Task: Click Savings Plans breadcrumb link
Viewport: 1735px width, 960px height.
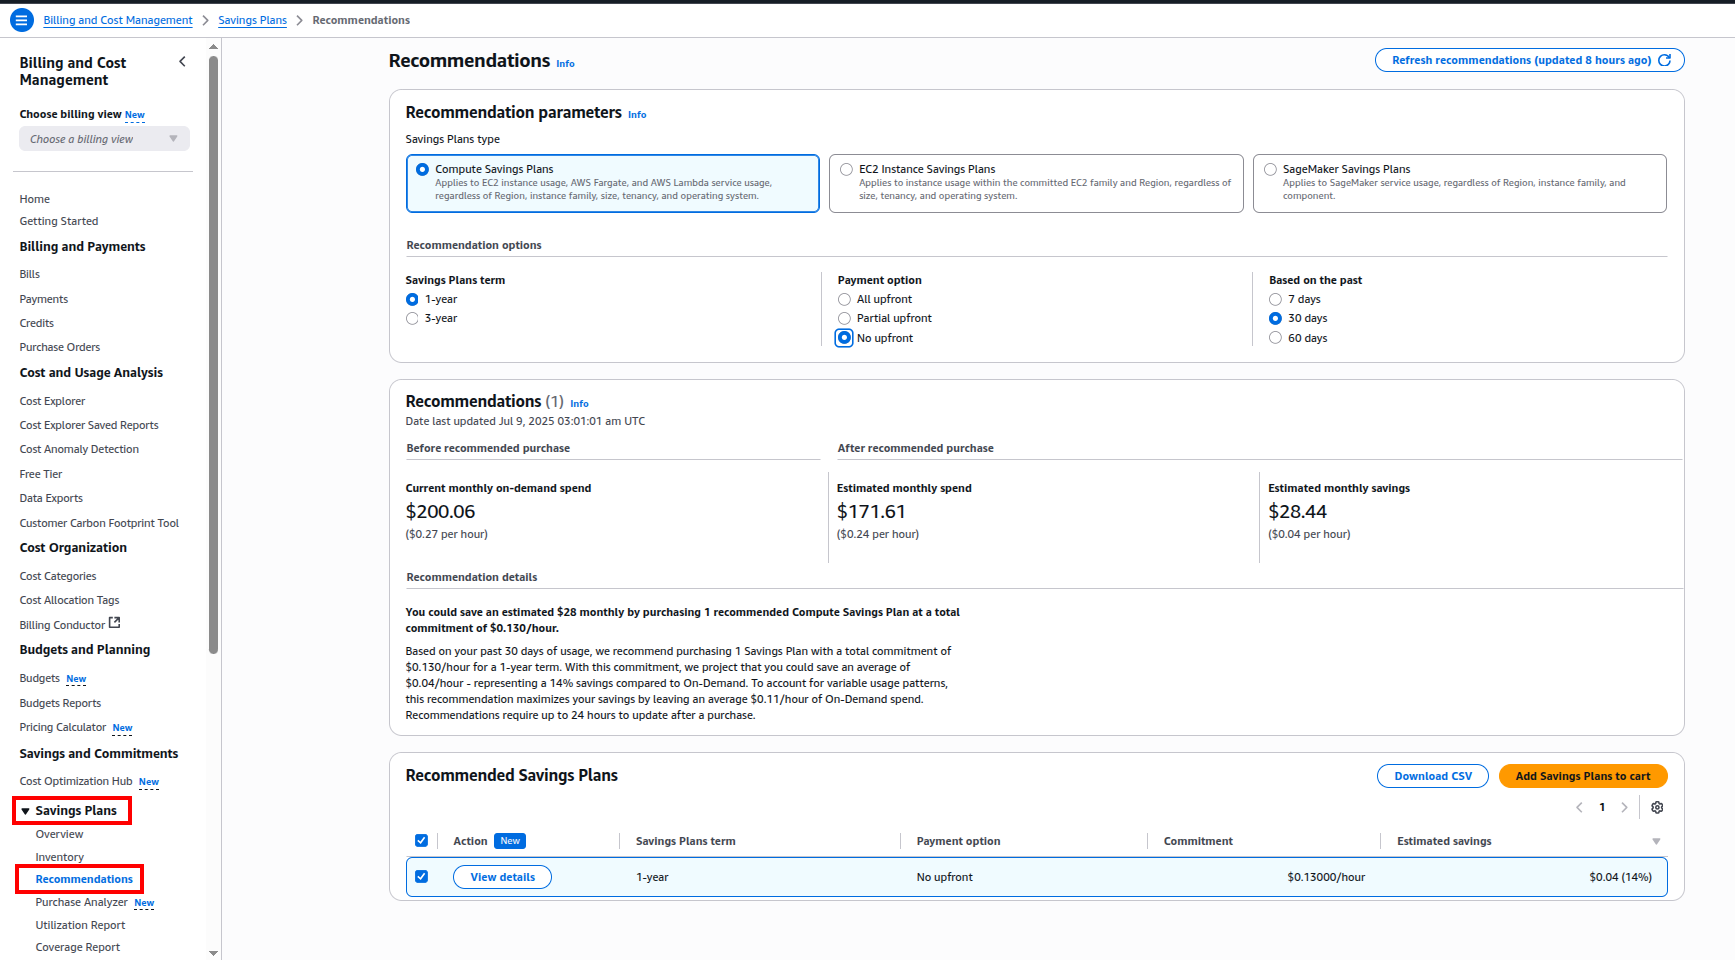Action: pyautogui.click(x=252, y=20)
